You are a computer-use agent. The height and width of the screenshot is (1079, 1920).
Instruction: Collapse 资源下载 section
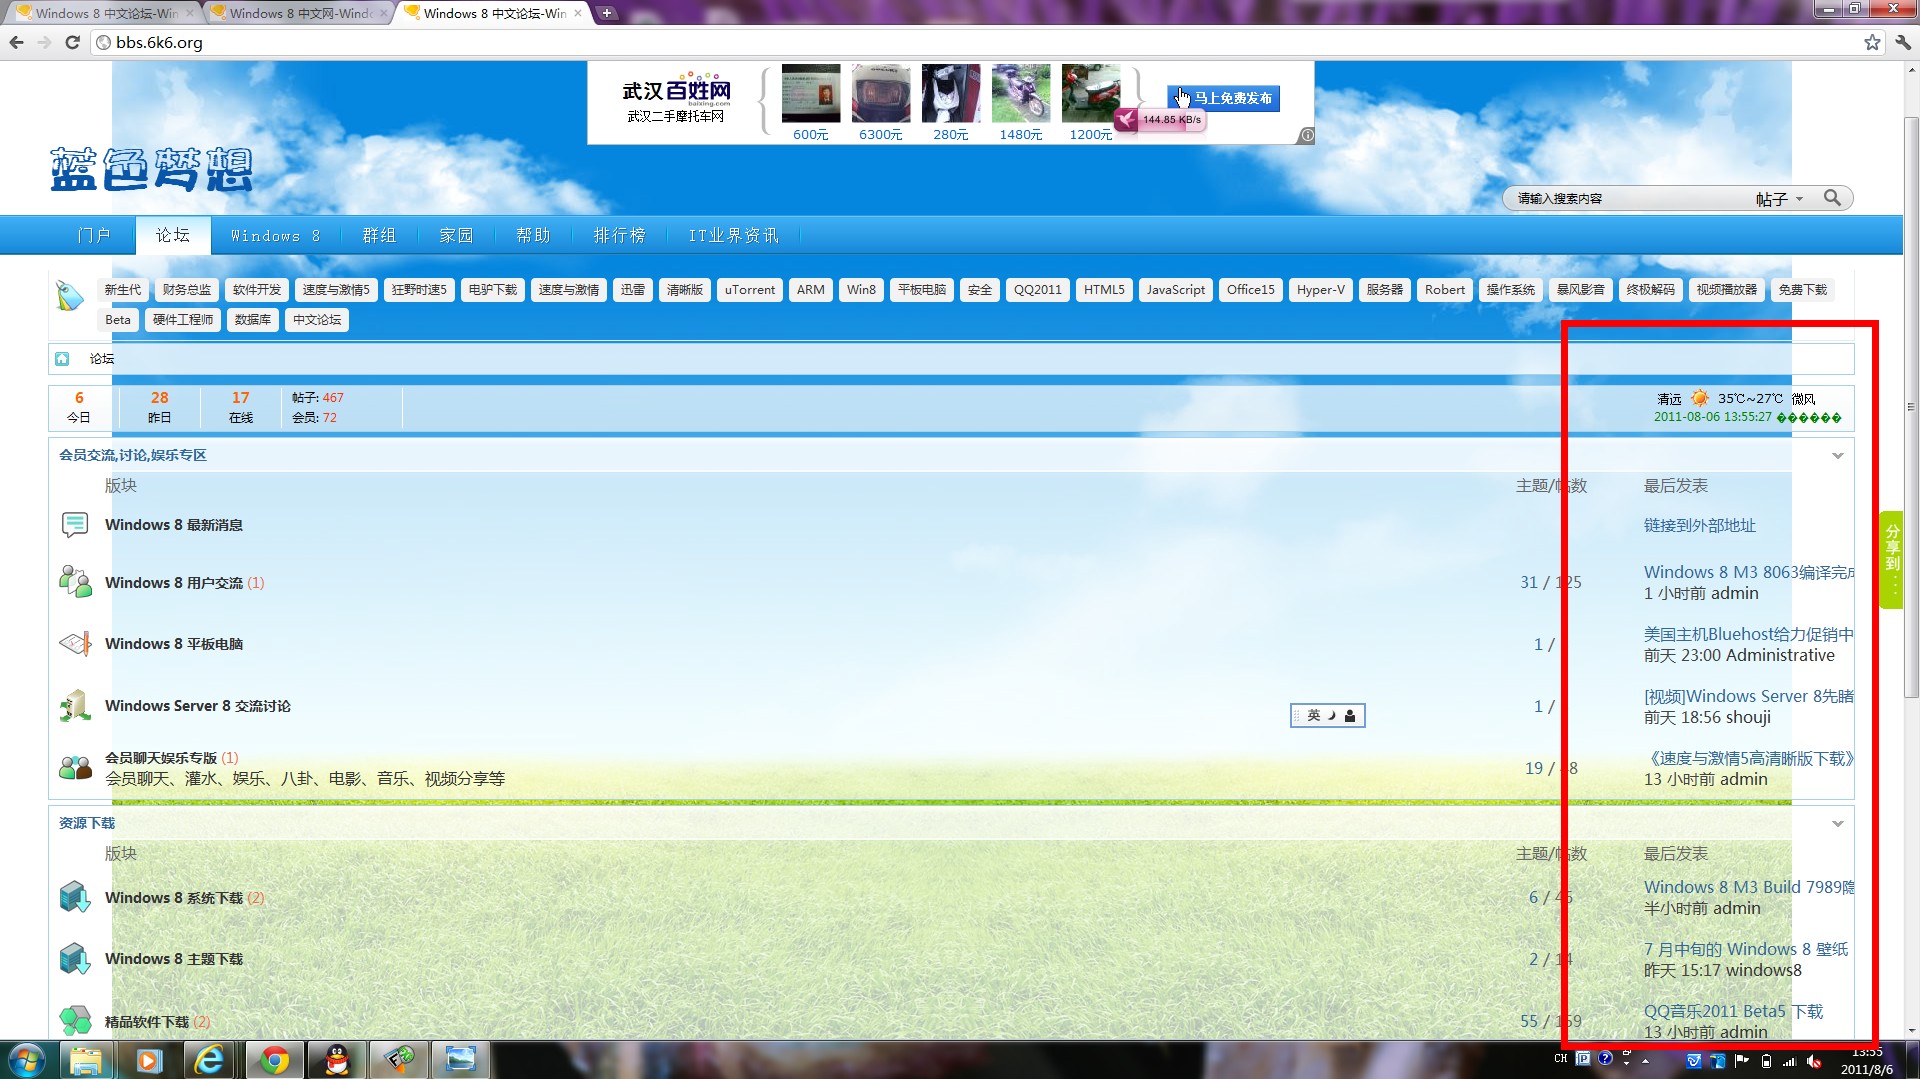[1837, 824]
